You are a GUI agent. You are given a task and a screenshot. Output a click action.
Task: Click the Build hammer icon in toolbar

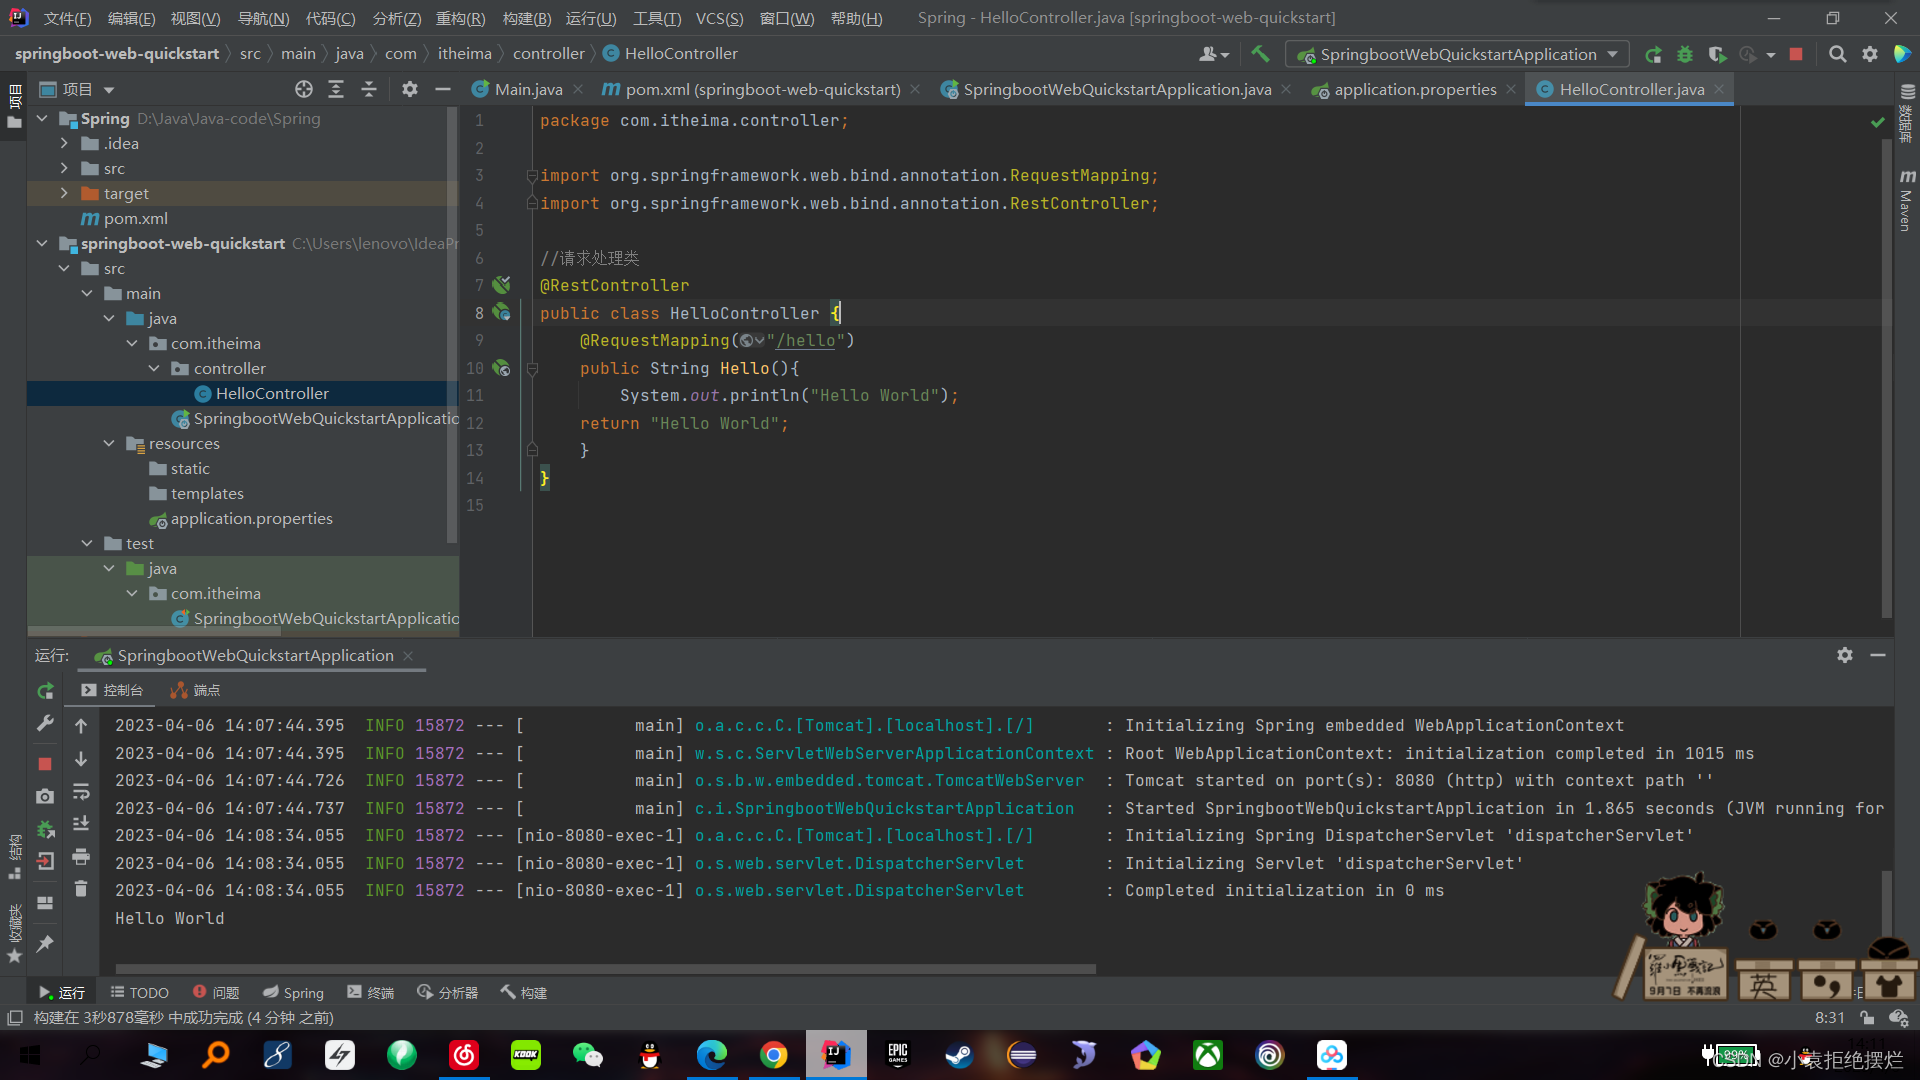[x=1260, y=54]
